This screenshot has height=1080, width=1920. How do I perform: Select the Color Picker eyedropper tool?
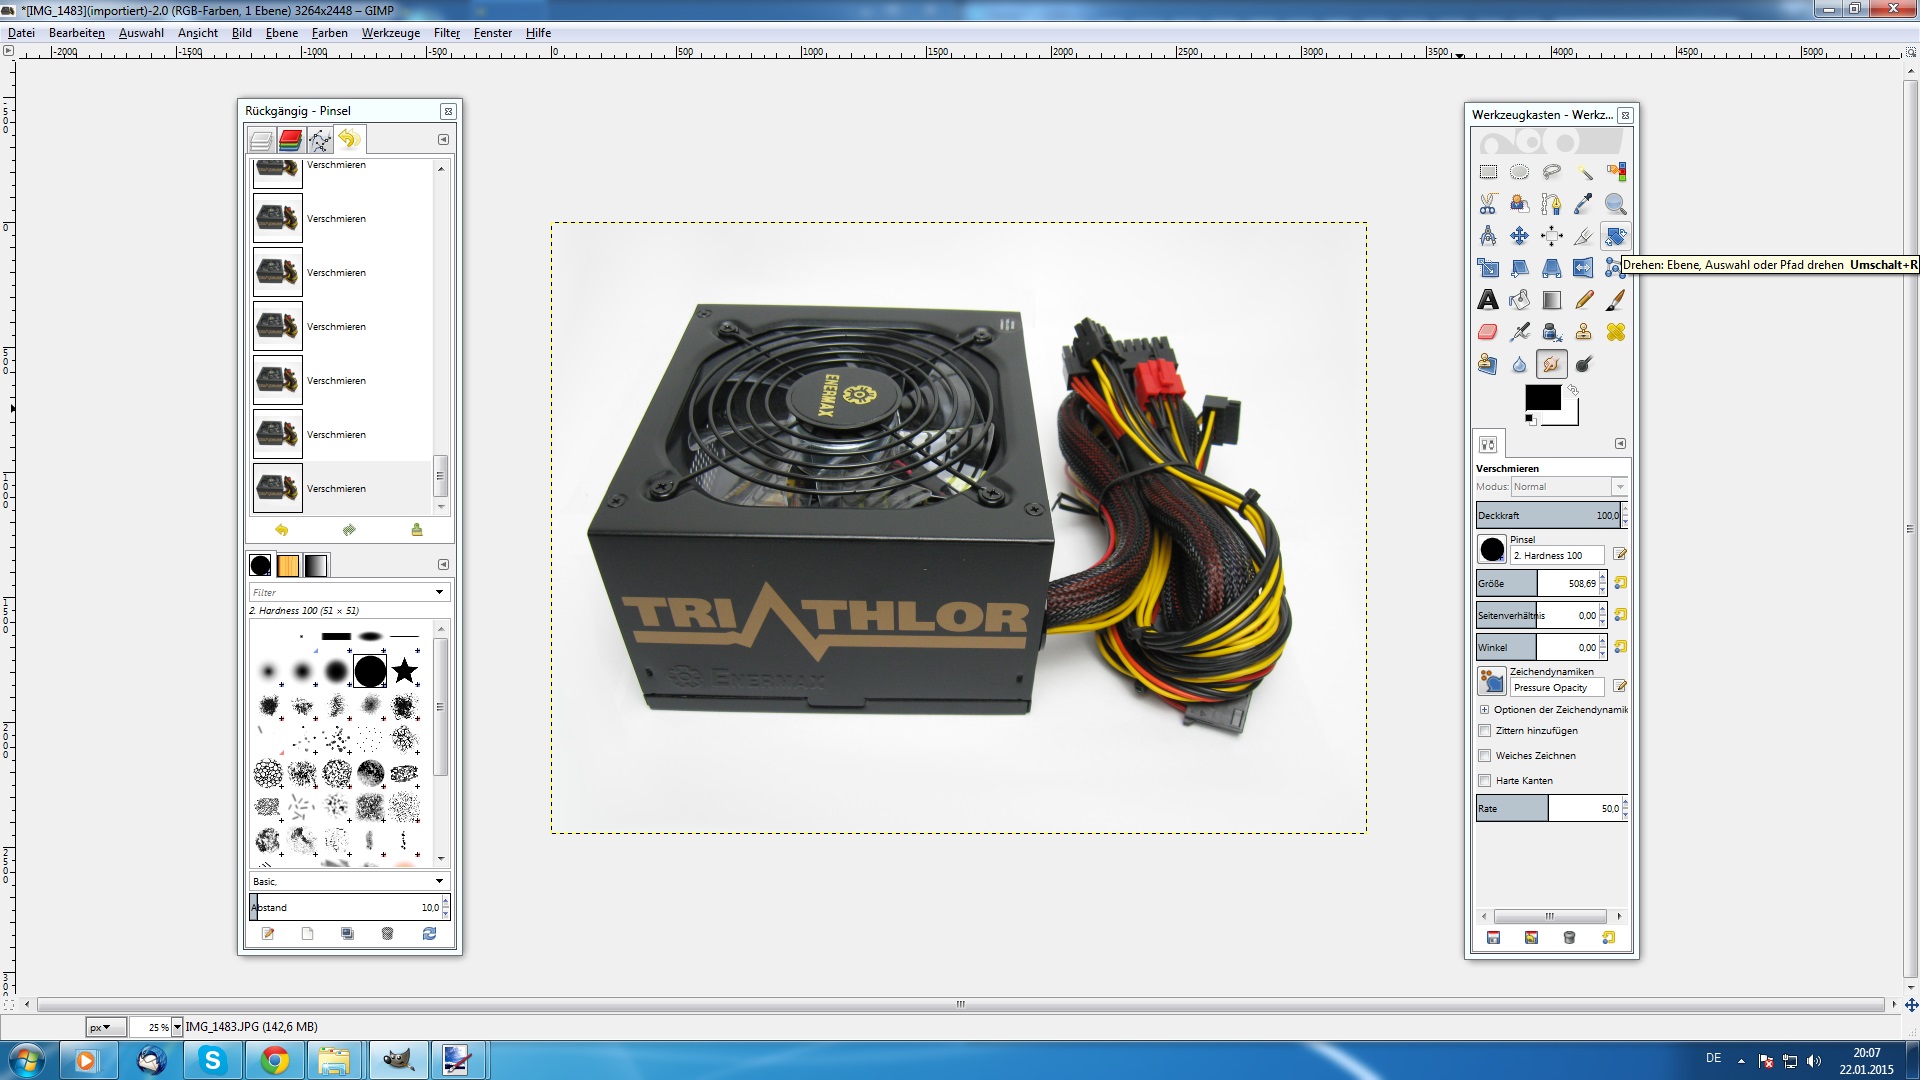click(1584, 204)
